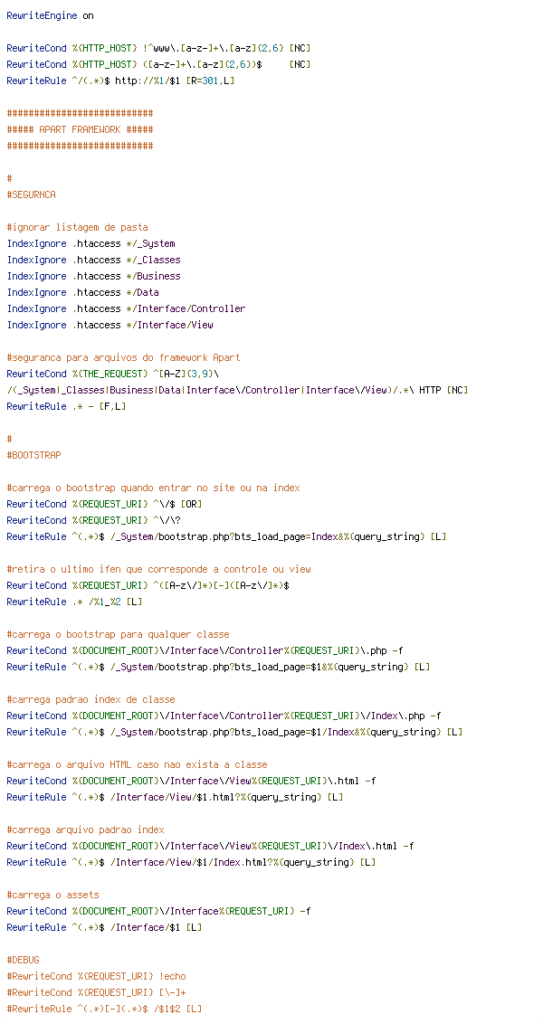Click the RewriteRule /Interface/$1 [L] line
This screenshot has width=543, height=1024.
pos(105,927)
